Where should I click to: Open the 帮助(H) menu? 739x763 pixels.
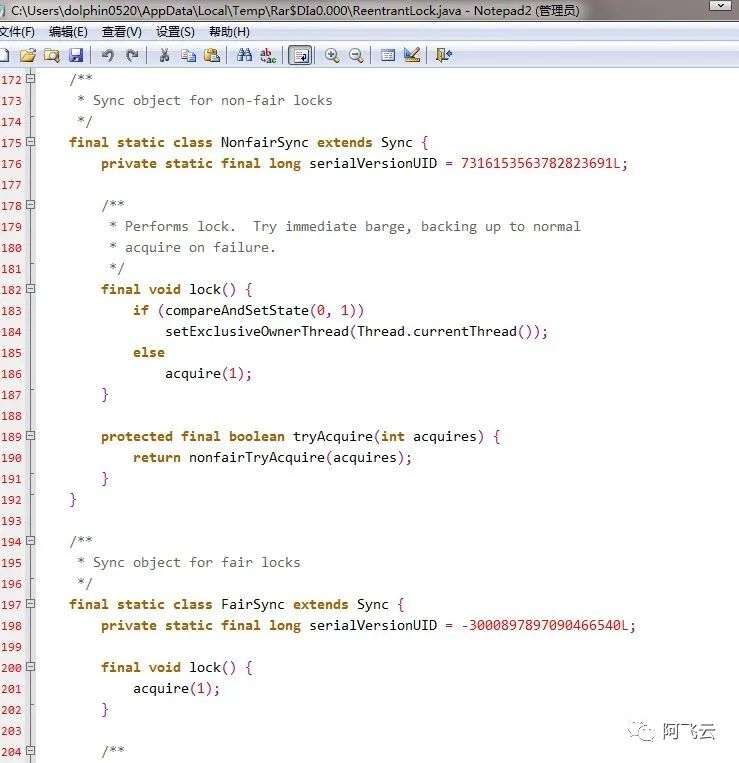[229, 32]
